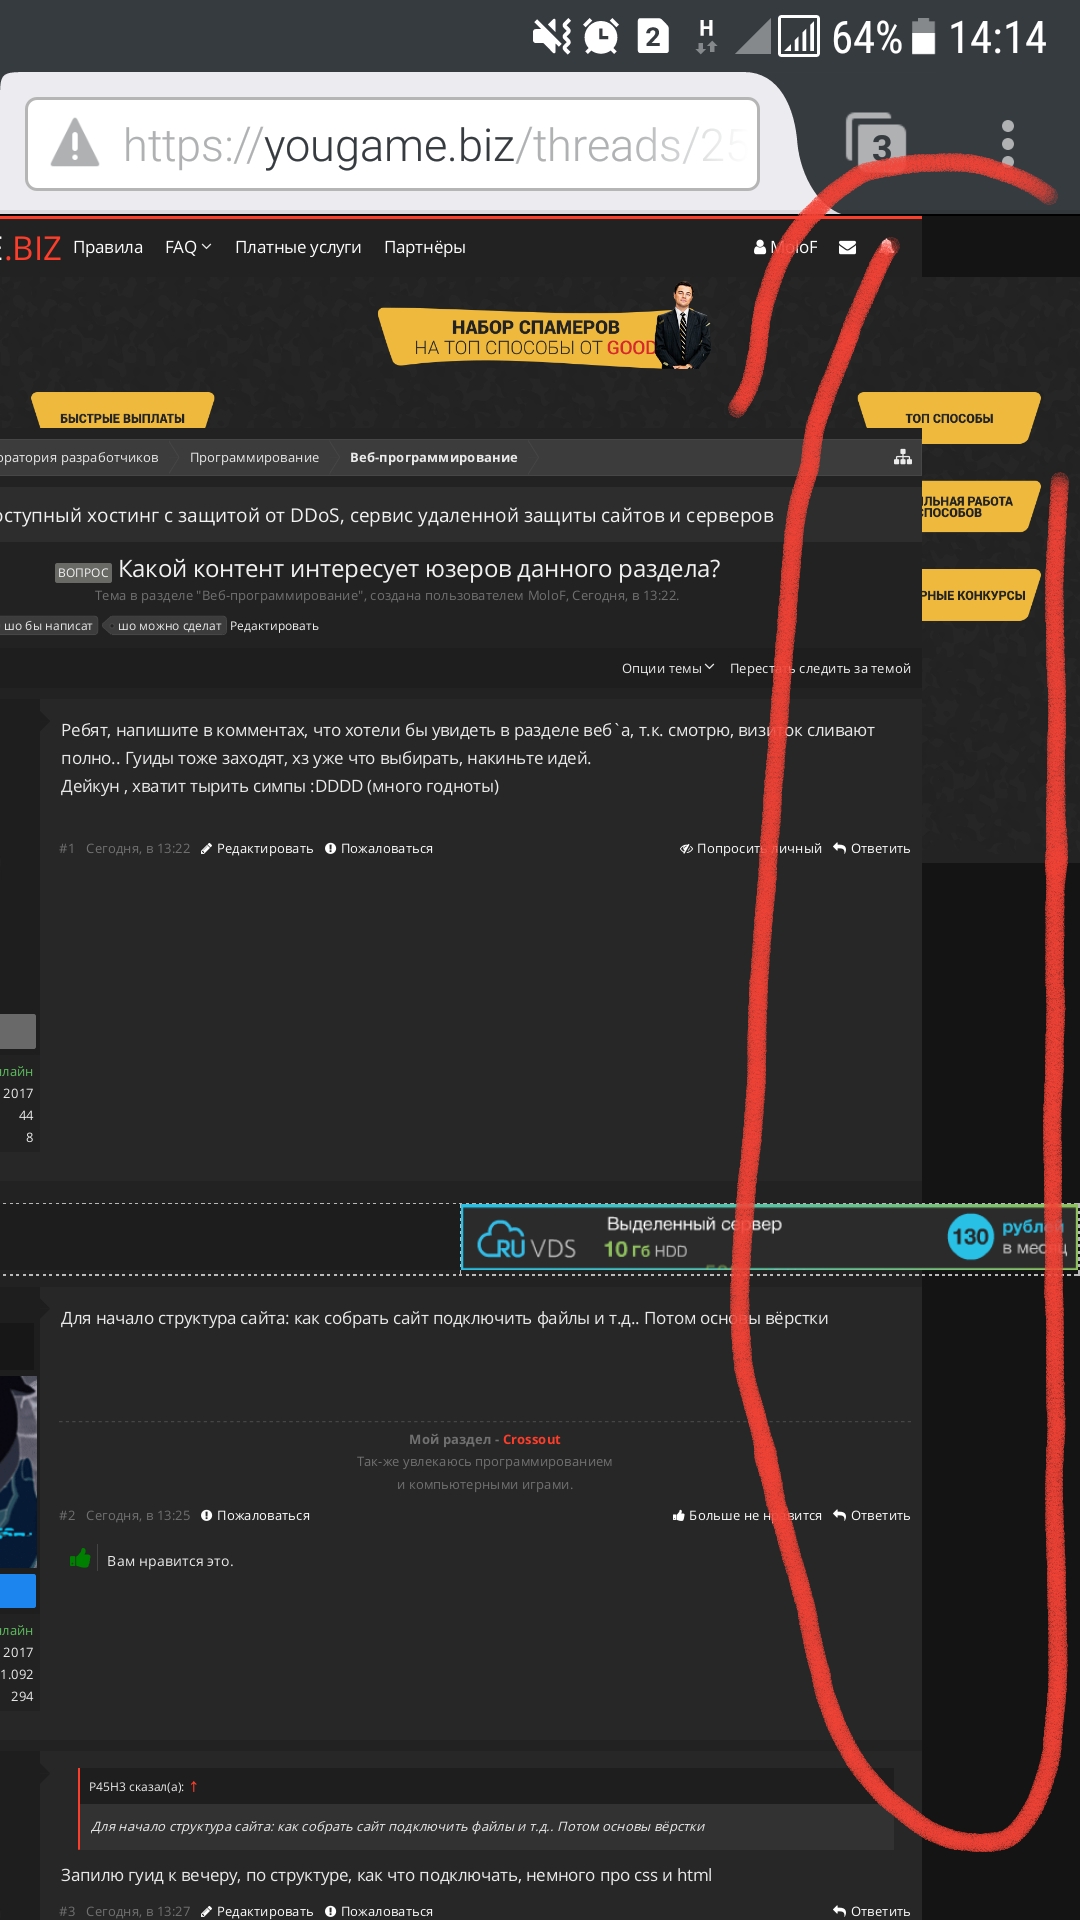This screenshot has height=1920, width=1080.
Task: Open RUVDS dedicated server ad banner
Action: pos(769,1238)
